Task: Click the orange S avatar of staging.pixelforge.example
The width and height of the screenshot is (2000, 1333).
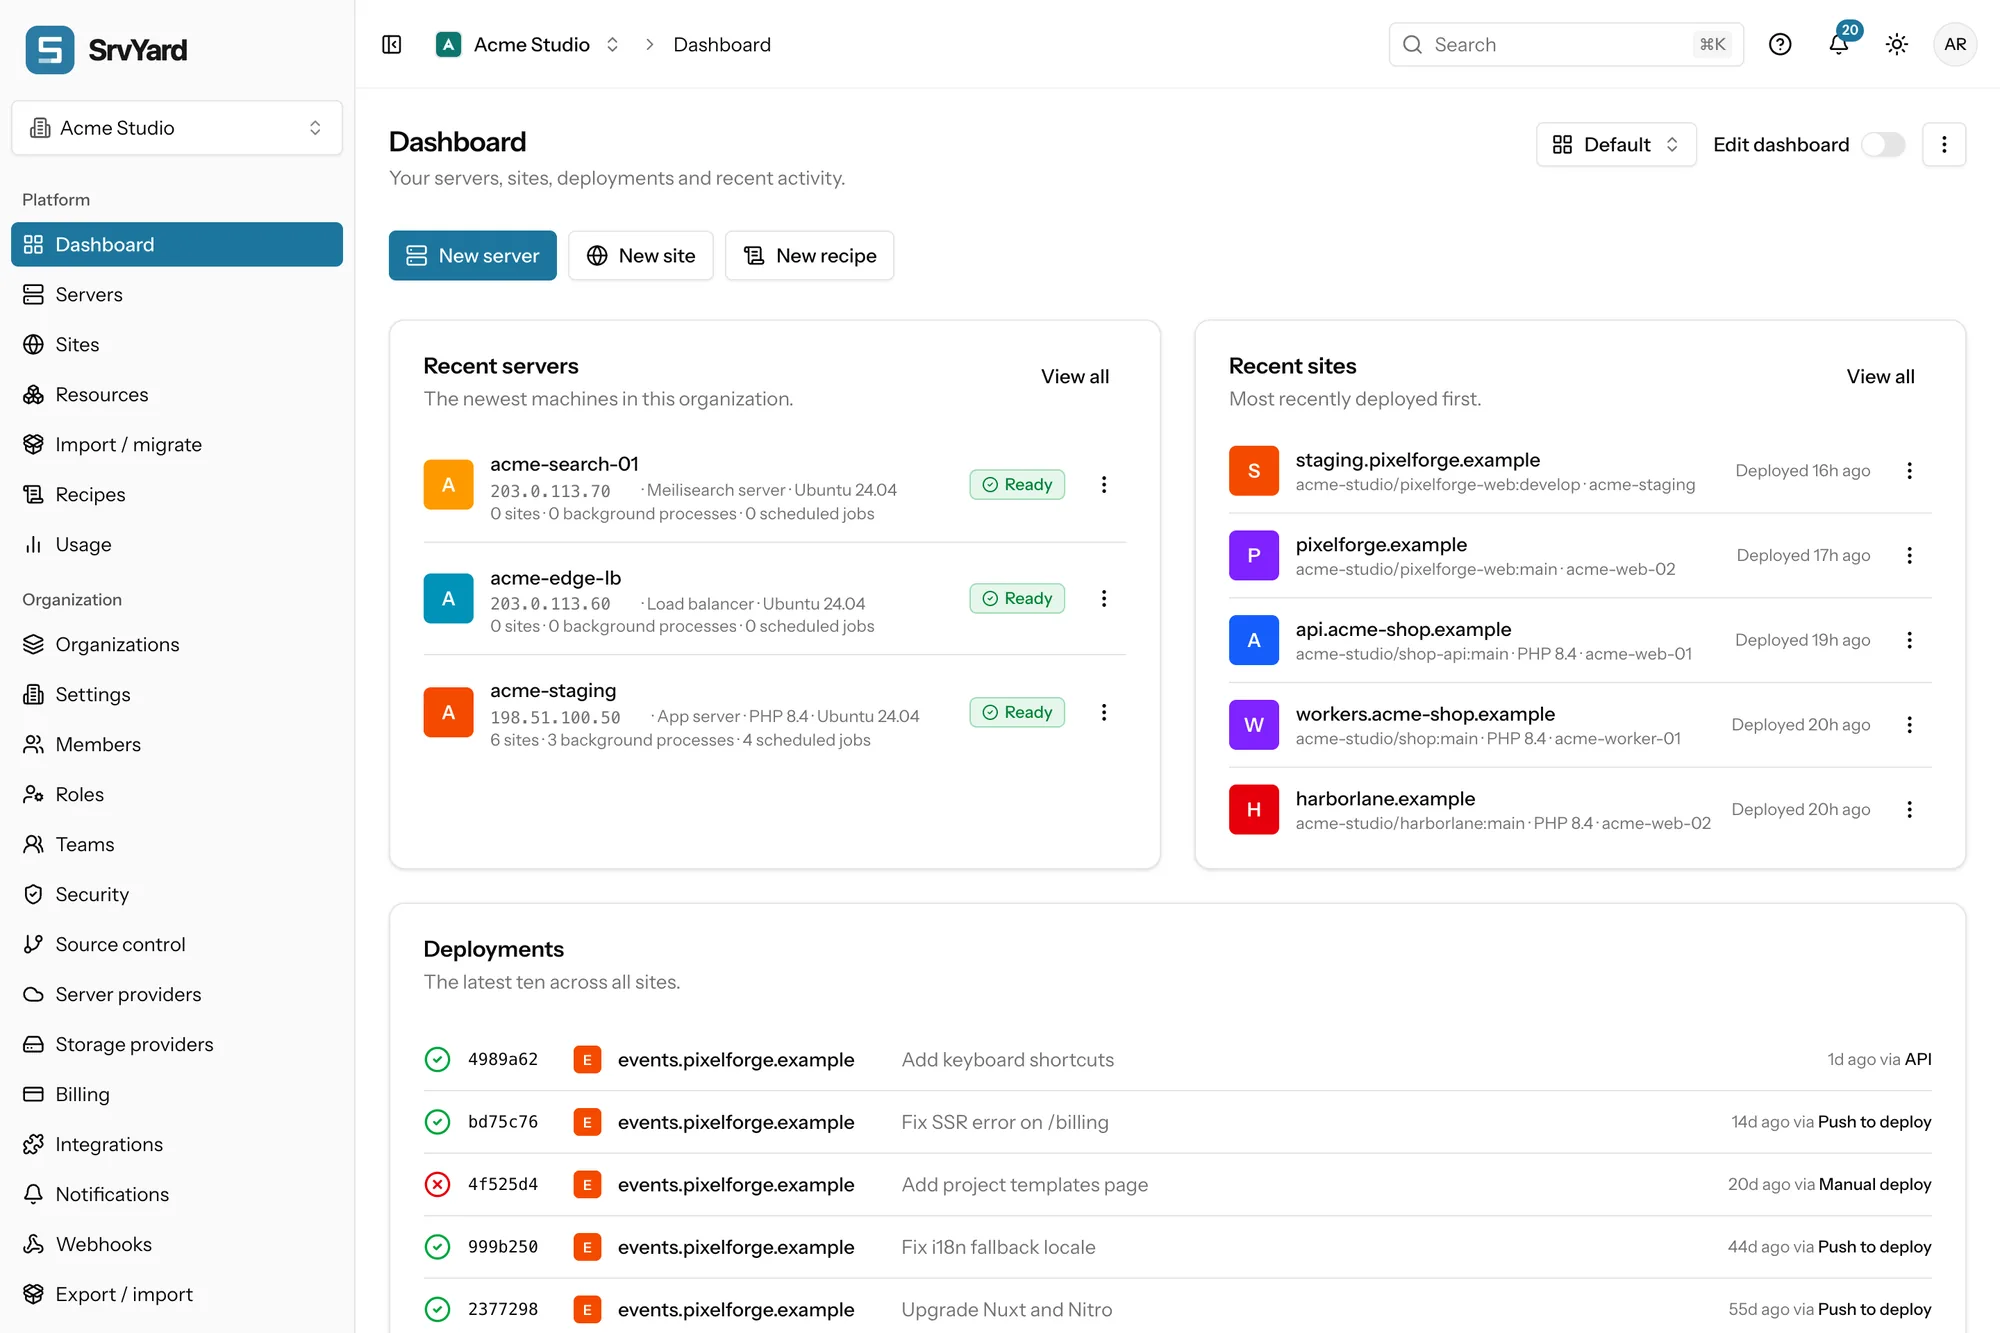Action: (1254, 471)
